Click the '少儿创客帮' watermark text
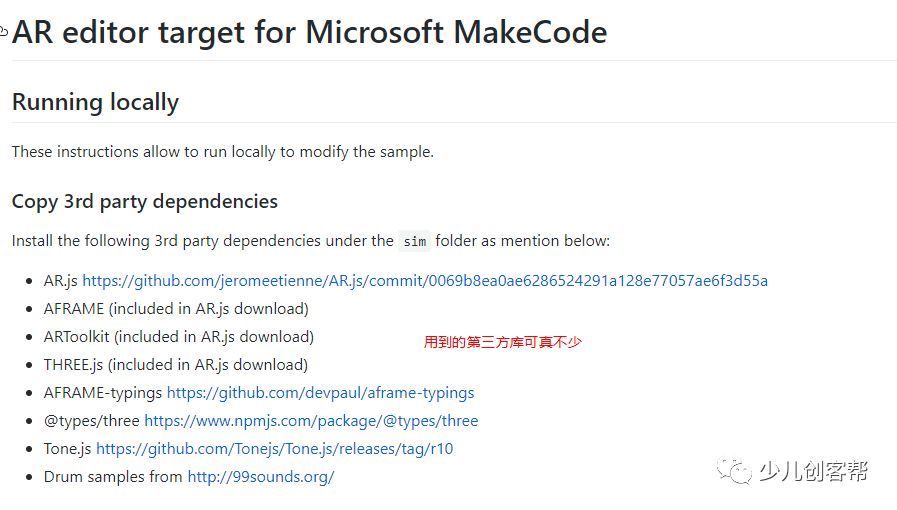897x510 pixels. (813, 471)
